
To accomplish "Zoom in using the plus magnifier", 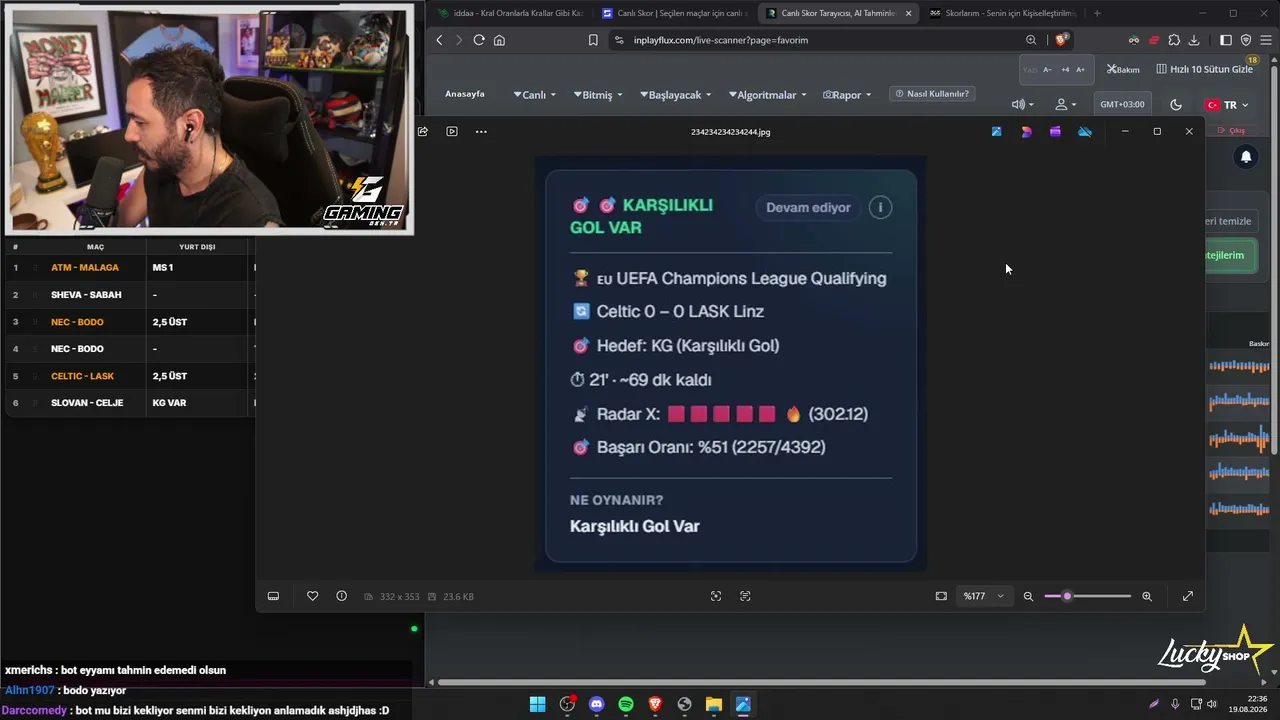I will (1147, 596).
